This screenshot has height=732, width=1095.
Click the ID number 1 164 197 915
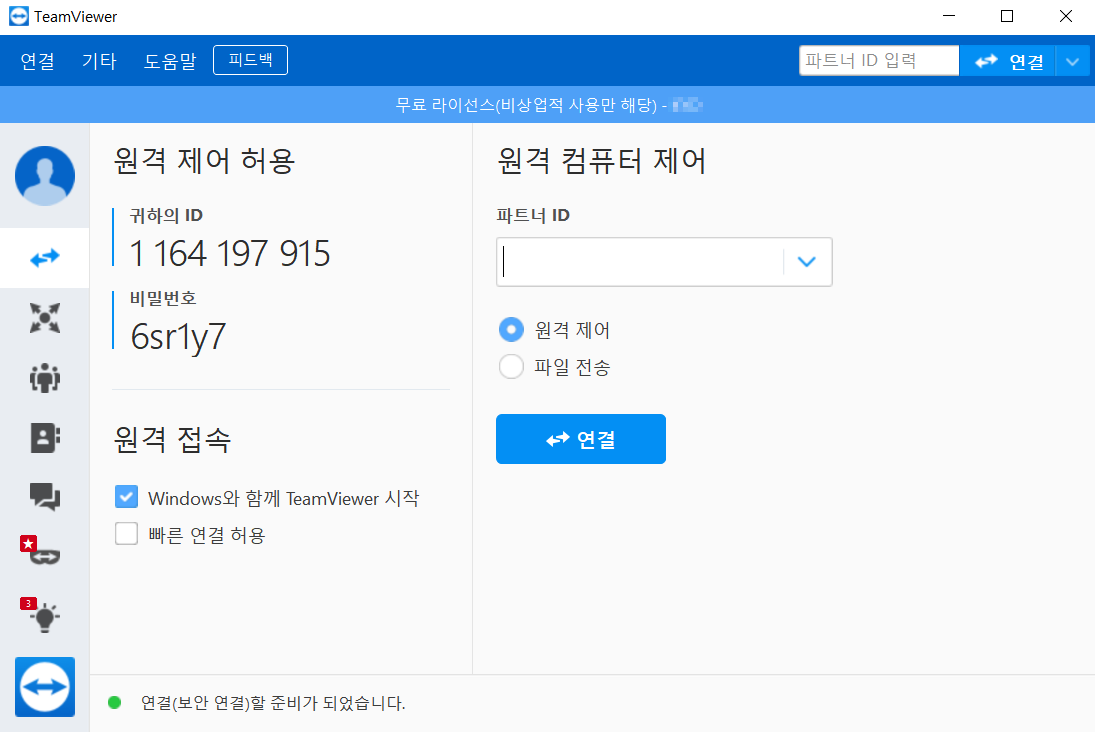pyautogui.click(x=230, y=254)
